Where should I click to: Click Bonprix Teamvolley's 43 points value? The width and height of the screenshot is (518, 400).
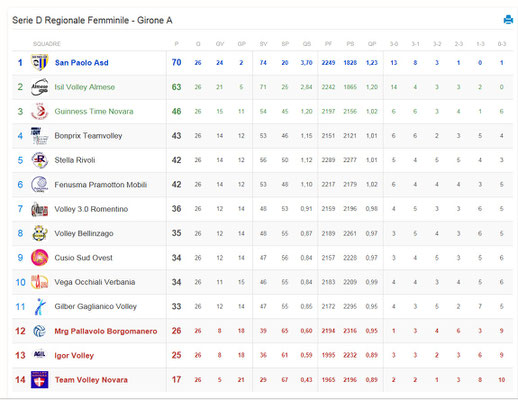click(x=176, y=136)
